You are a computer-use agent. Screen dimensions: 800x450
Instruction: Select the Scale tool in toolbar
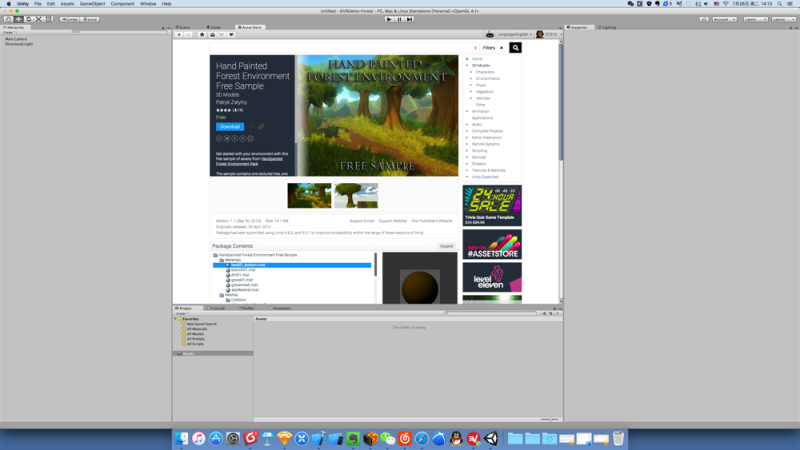(x=39, y=19)
